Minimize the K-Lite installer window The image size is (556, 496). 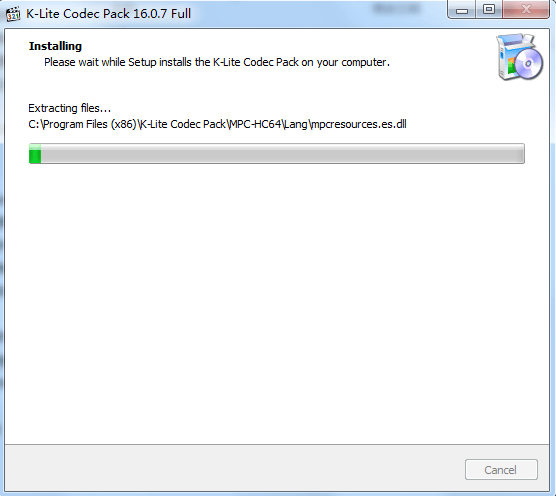tap(462, 9)
